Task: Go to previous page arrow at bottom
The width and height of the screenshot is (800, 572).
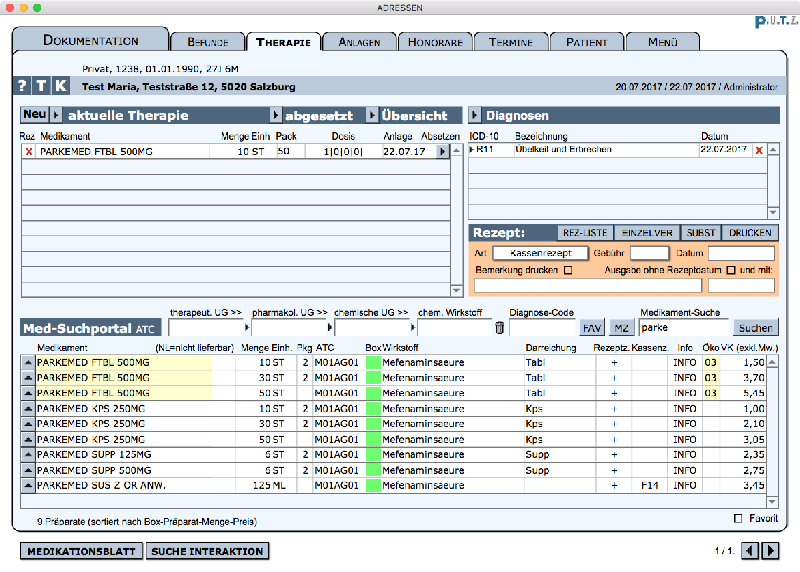Action: coord(749,551)
